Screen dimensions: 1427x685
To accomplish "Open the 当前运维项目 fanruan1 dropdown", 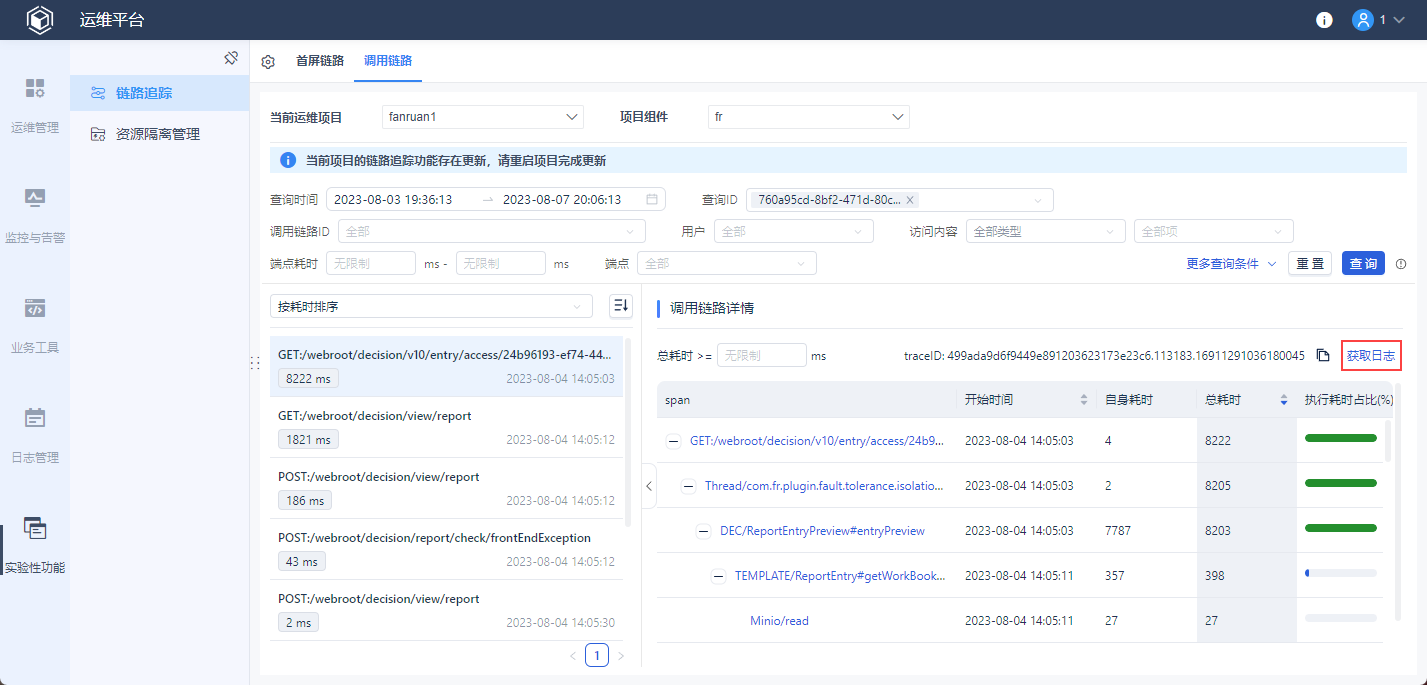I will (x=482, y=117).
